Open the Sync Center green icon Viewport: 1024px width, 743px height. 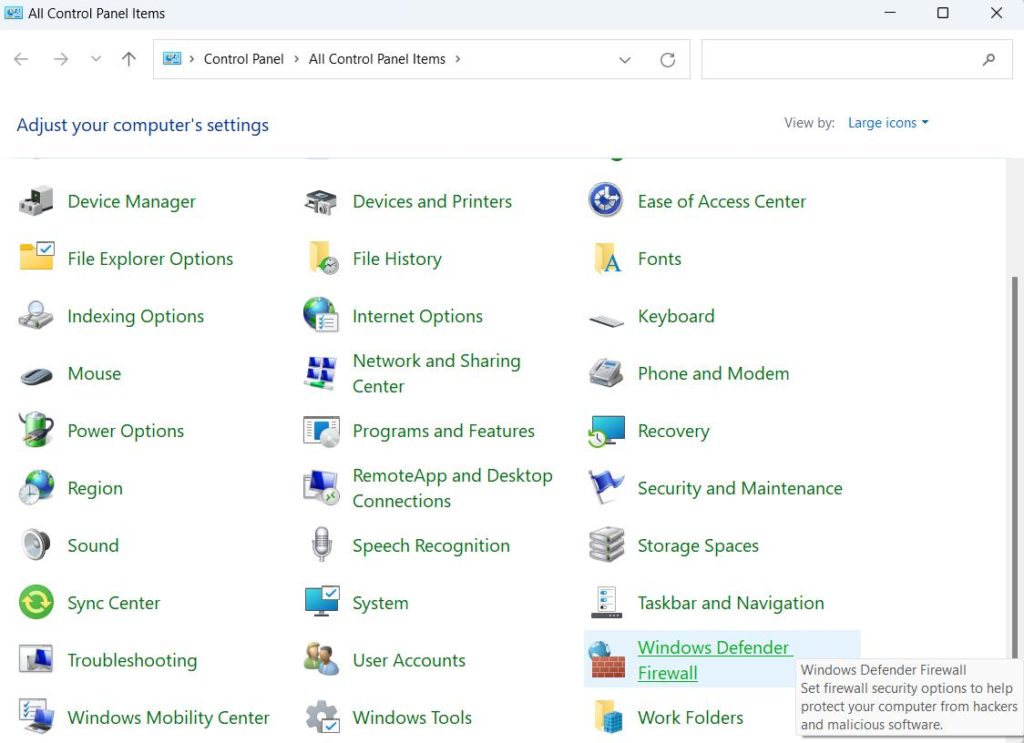36,602
